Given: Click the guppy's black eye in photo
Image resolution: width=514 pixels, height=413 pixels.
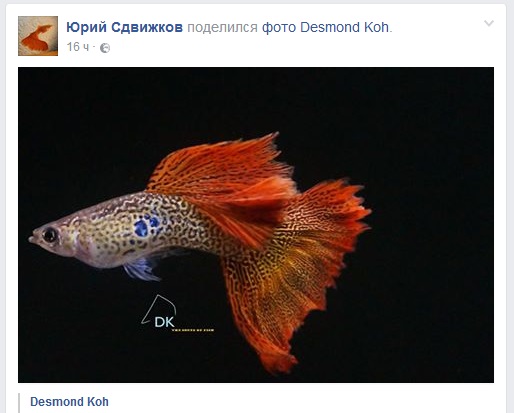Looking at the screenshot, I should [x=50, y=235].
